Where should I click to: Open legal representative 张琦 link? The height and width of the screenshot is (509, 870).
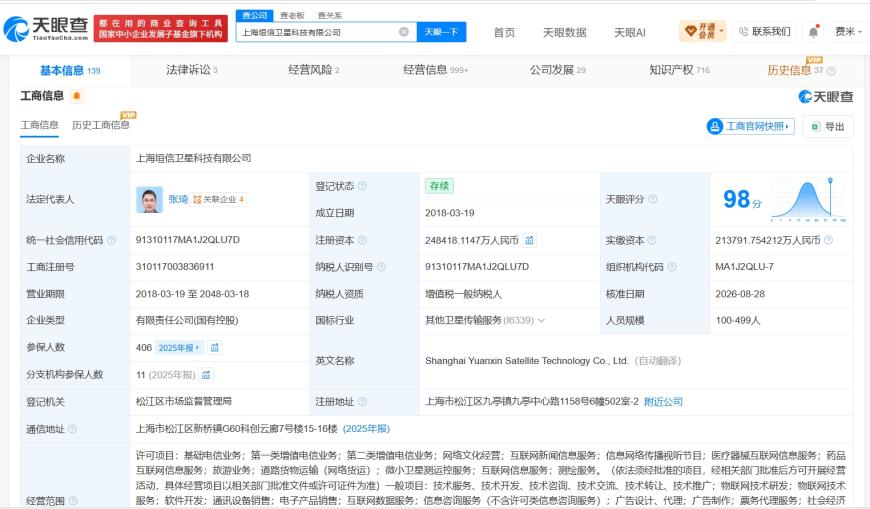tap(178, 199)
